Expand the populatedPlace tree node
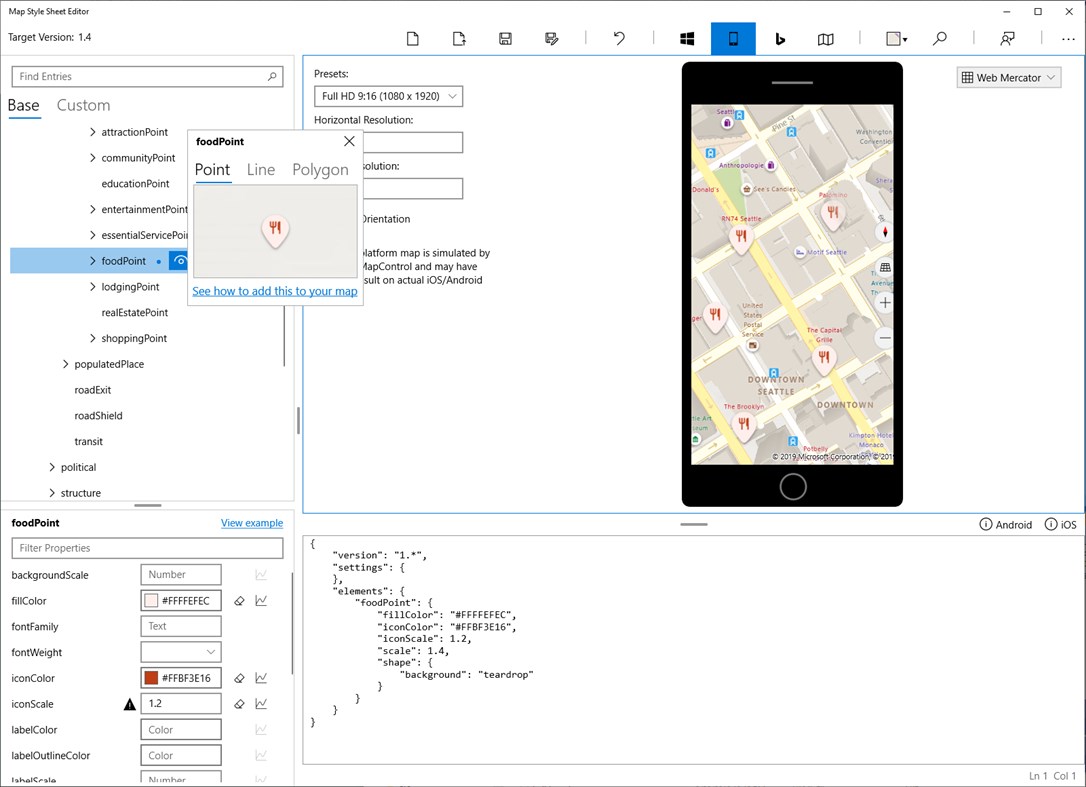The height and width of the screenshot is (787, 1086). coord(66,364)
